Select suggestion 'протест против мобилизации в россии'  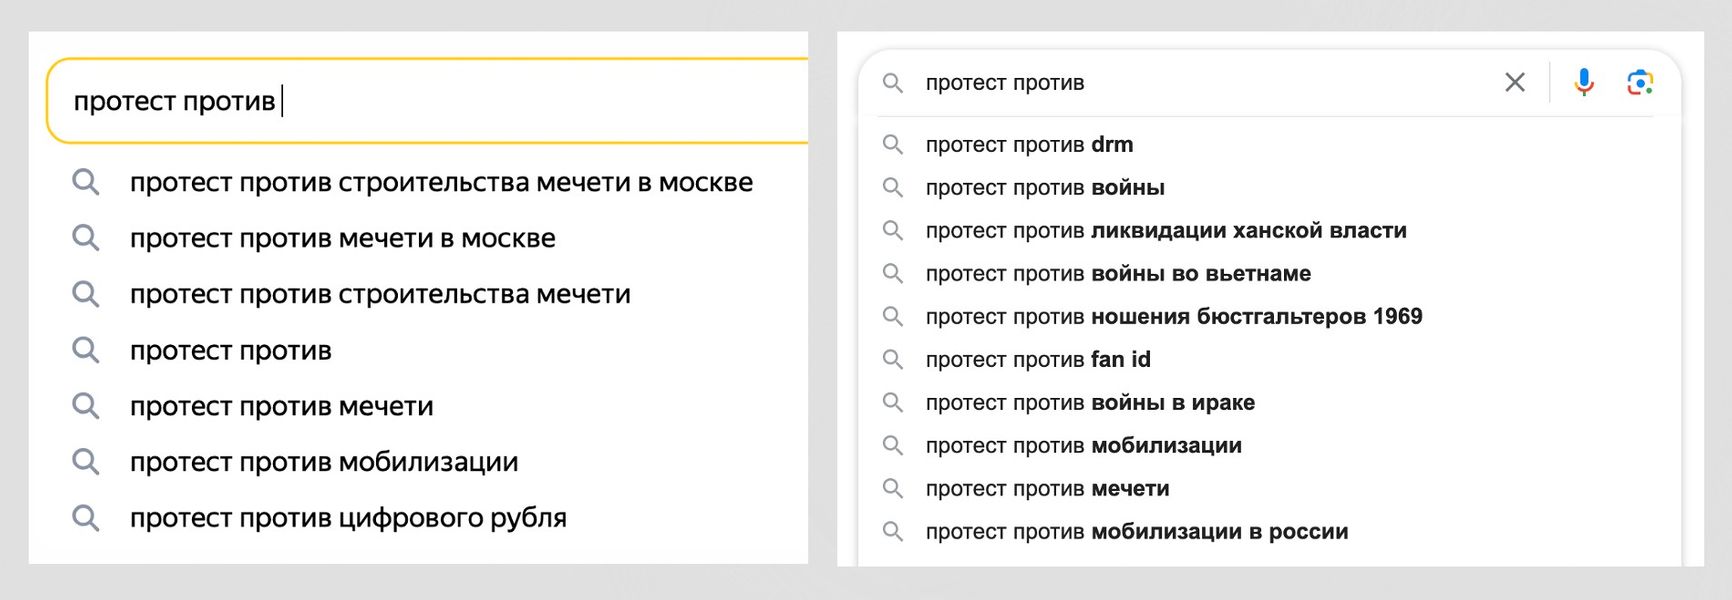tap(1135, 532)
